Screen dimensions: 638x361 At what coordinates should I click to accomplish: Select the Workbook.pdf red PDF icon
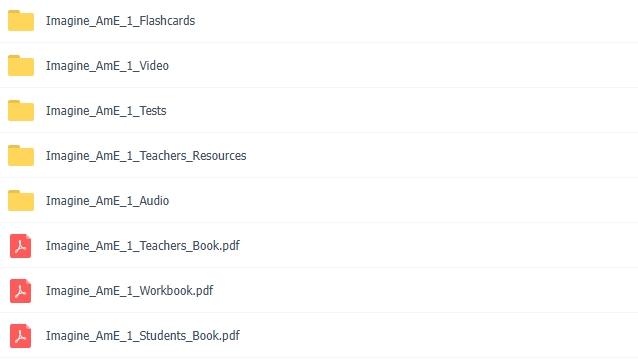pyautogui.click(x=21, y=291)
